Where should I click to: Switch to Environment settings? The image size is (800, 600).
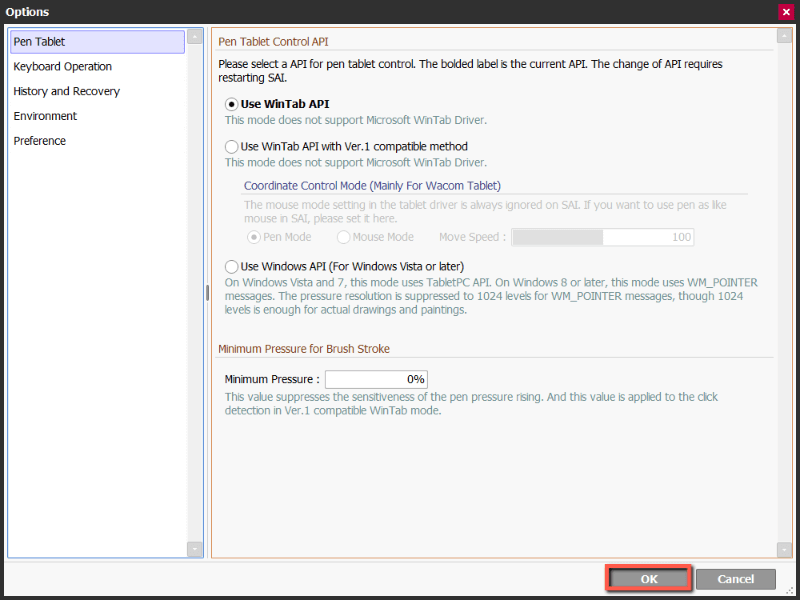coord(45,116)
